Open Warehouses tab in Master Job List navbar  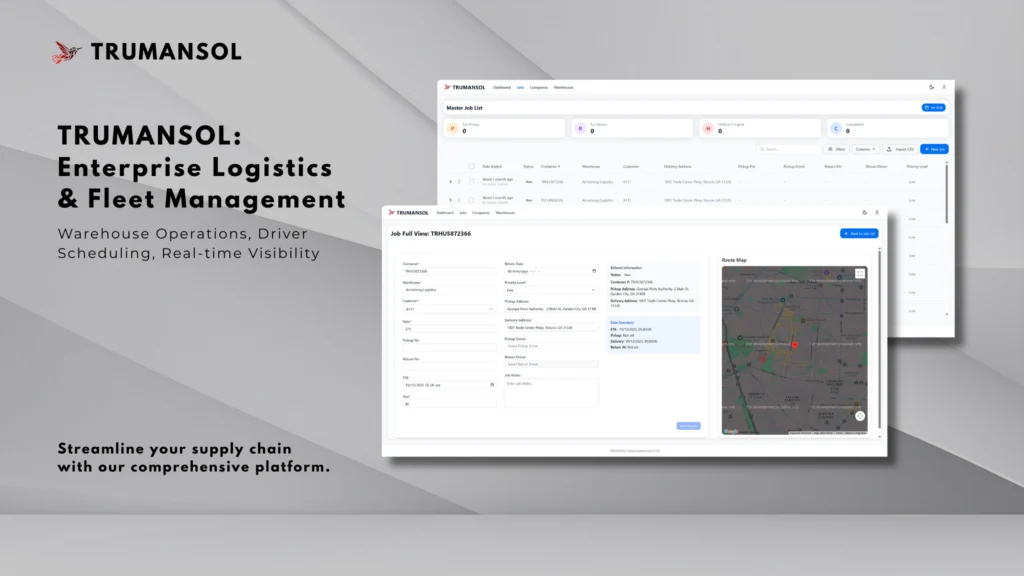coord(564,87)
